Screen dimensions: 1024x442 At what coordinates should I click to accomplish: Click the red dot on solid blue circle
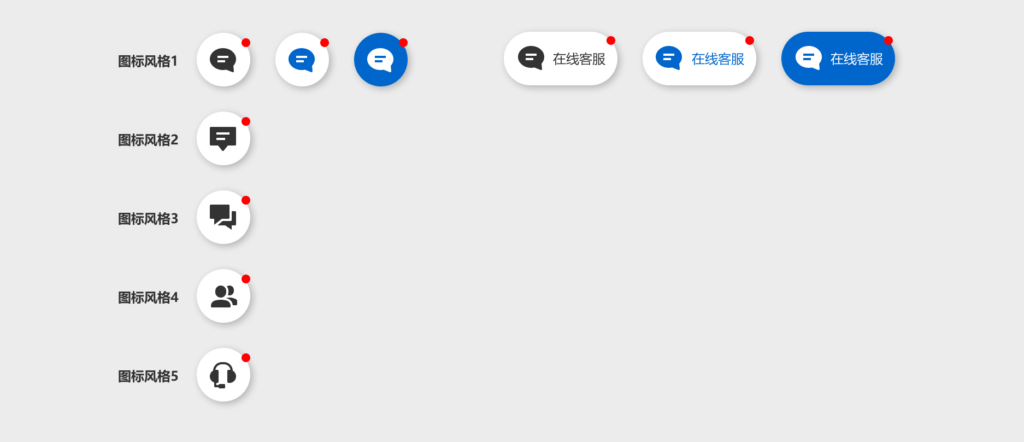coord(403,42)
